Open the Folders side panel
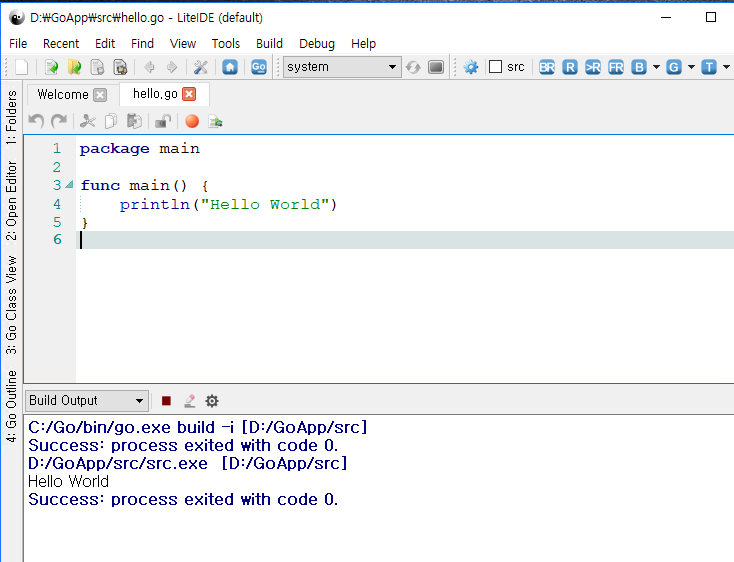 click(x=11, y=119)
